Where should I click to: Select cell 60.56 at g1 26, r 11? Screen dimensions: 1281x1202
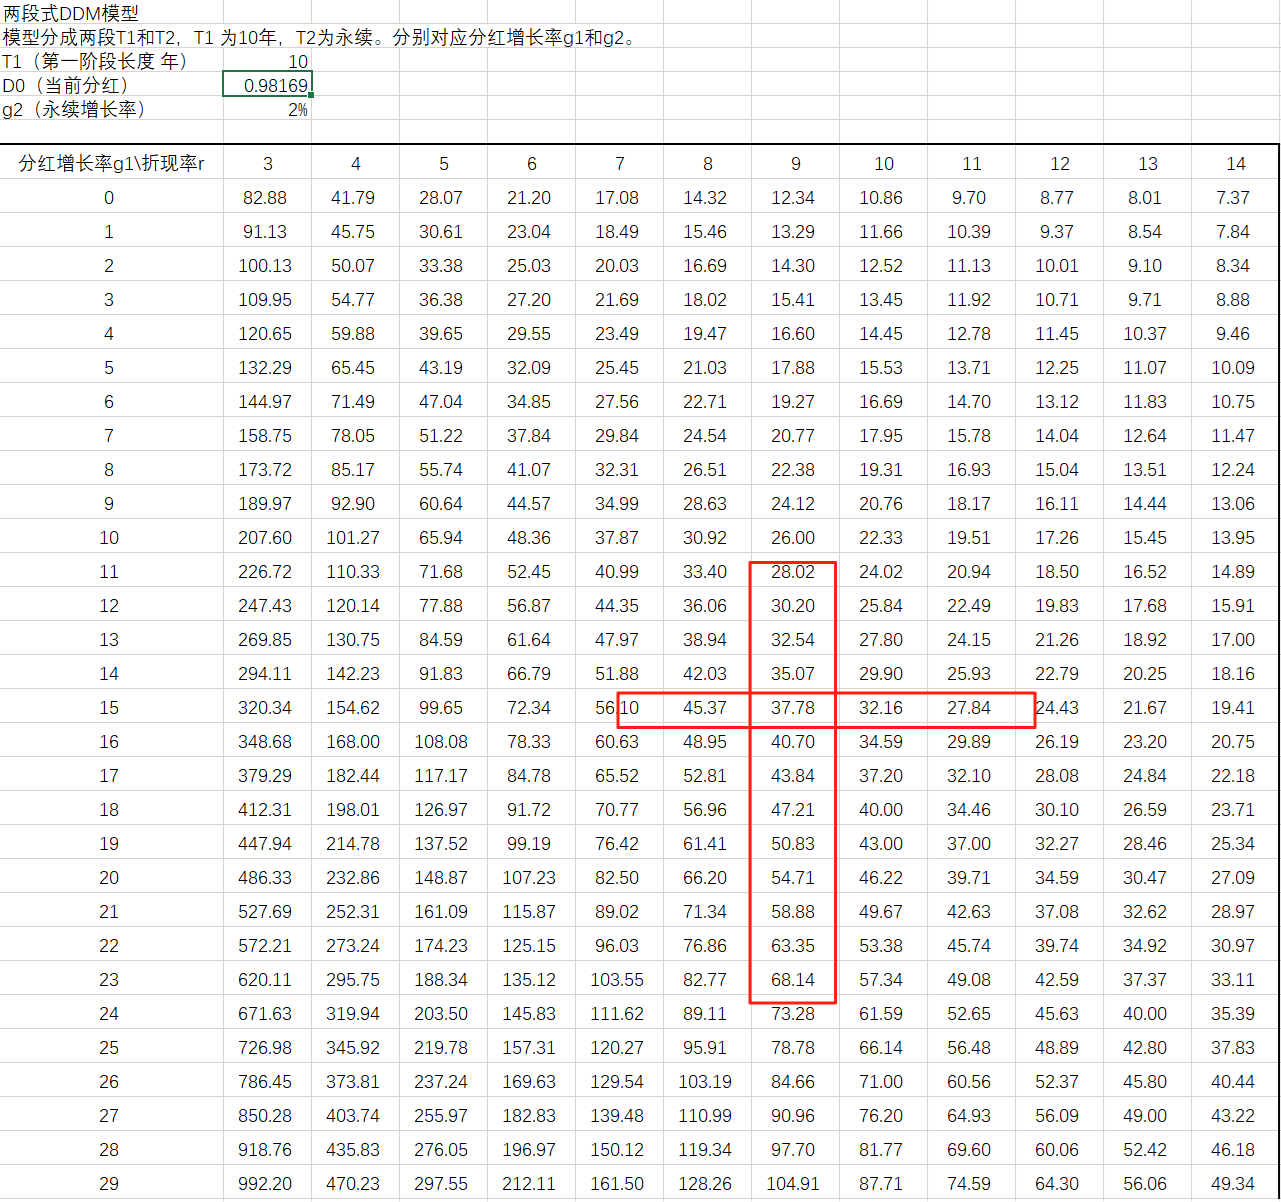972,1081
